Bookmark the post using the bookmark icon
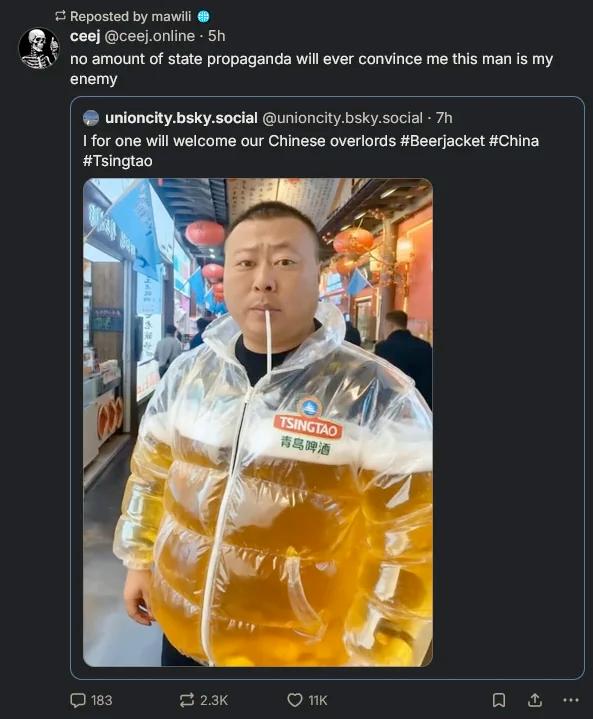The image size is (593, 719). point(499,700)
